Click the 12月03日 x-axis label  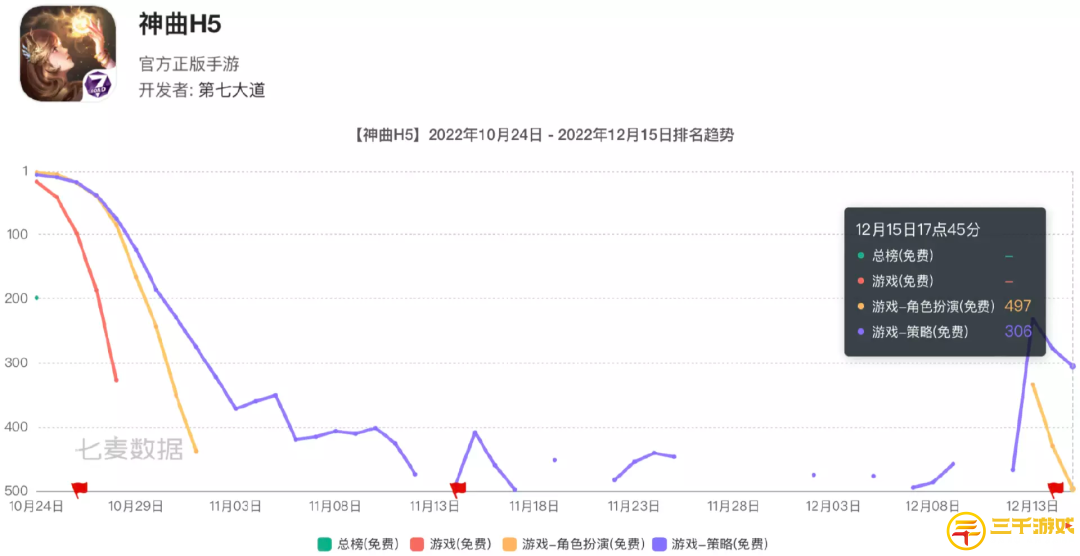click(x=833, y=506)
